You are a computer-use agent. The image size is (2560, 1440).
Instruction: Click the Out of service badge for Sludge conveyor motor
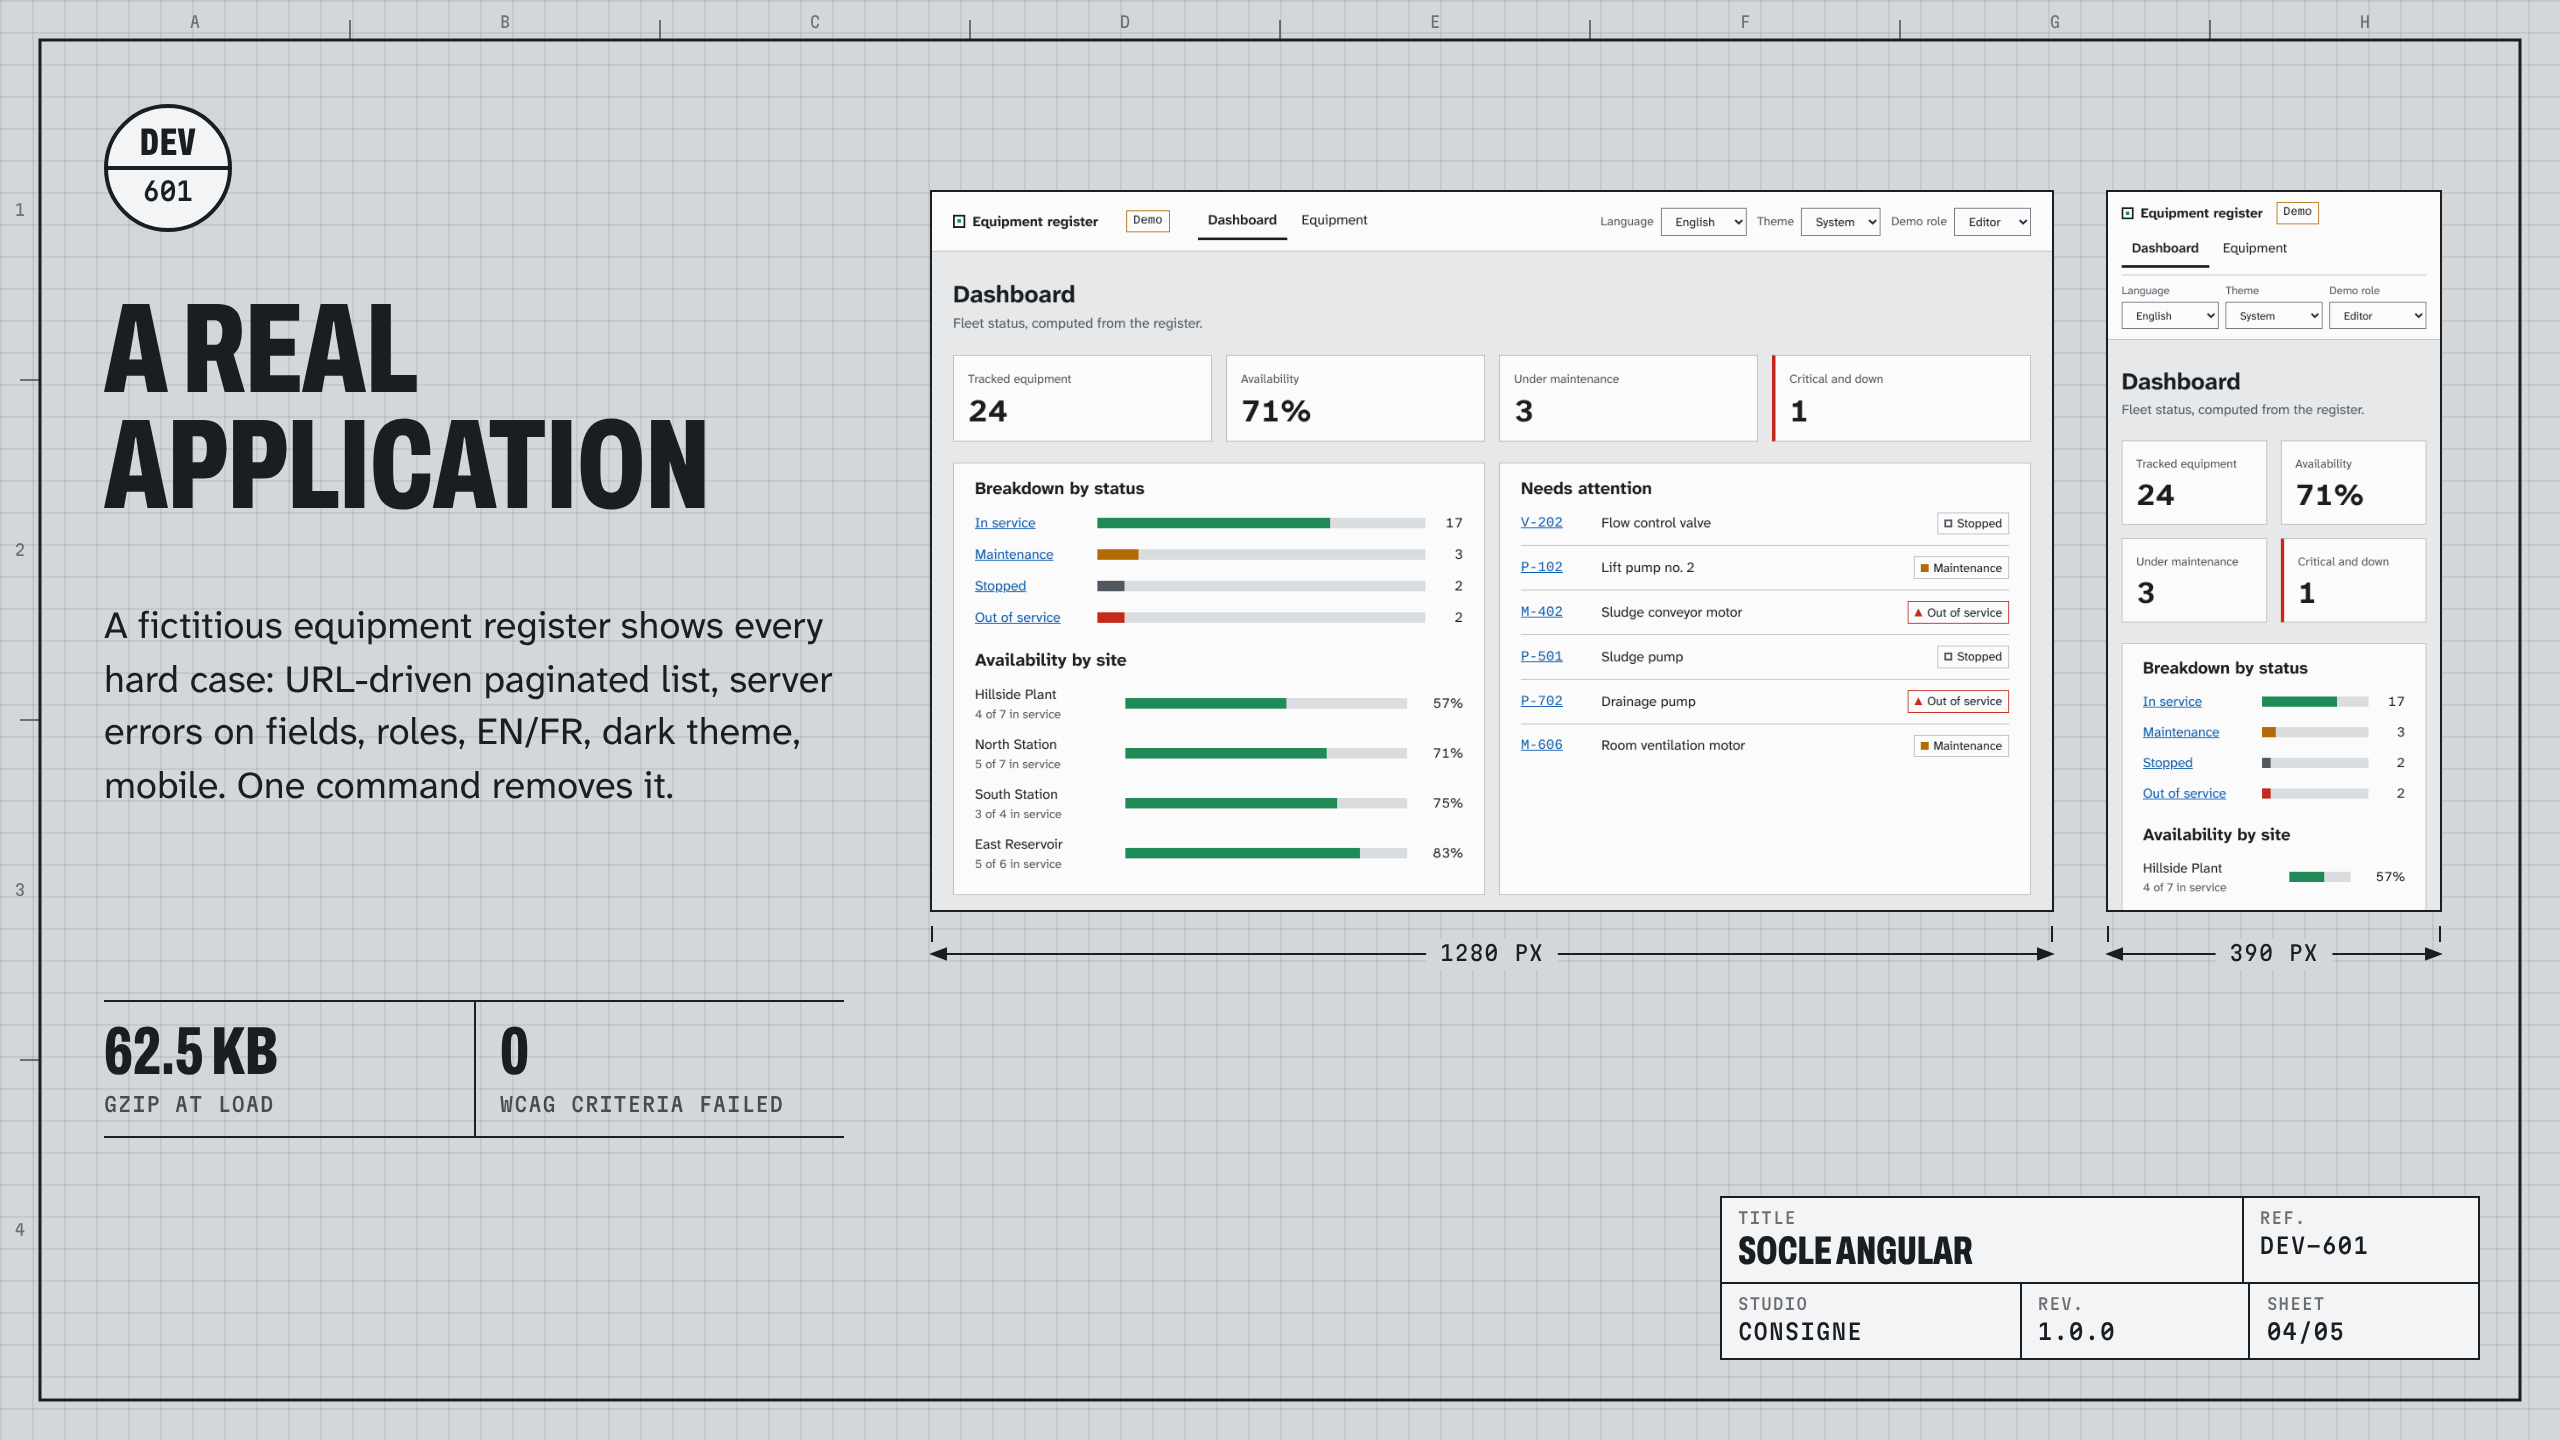pyautogui.click(x=1958, y=613)
